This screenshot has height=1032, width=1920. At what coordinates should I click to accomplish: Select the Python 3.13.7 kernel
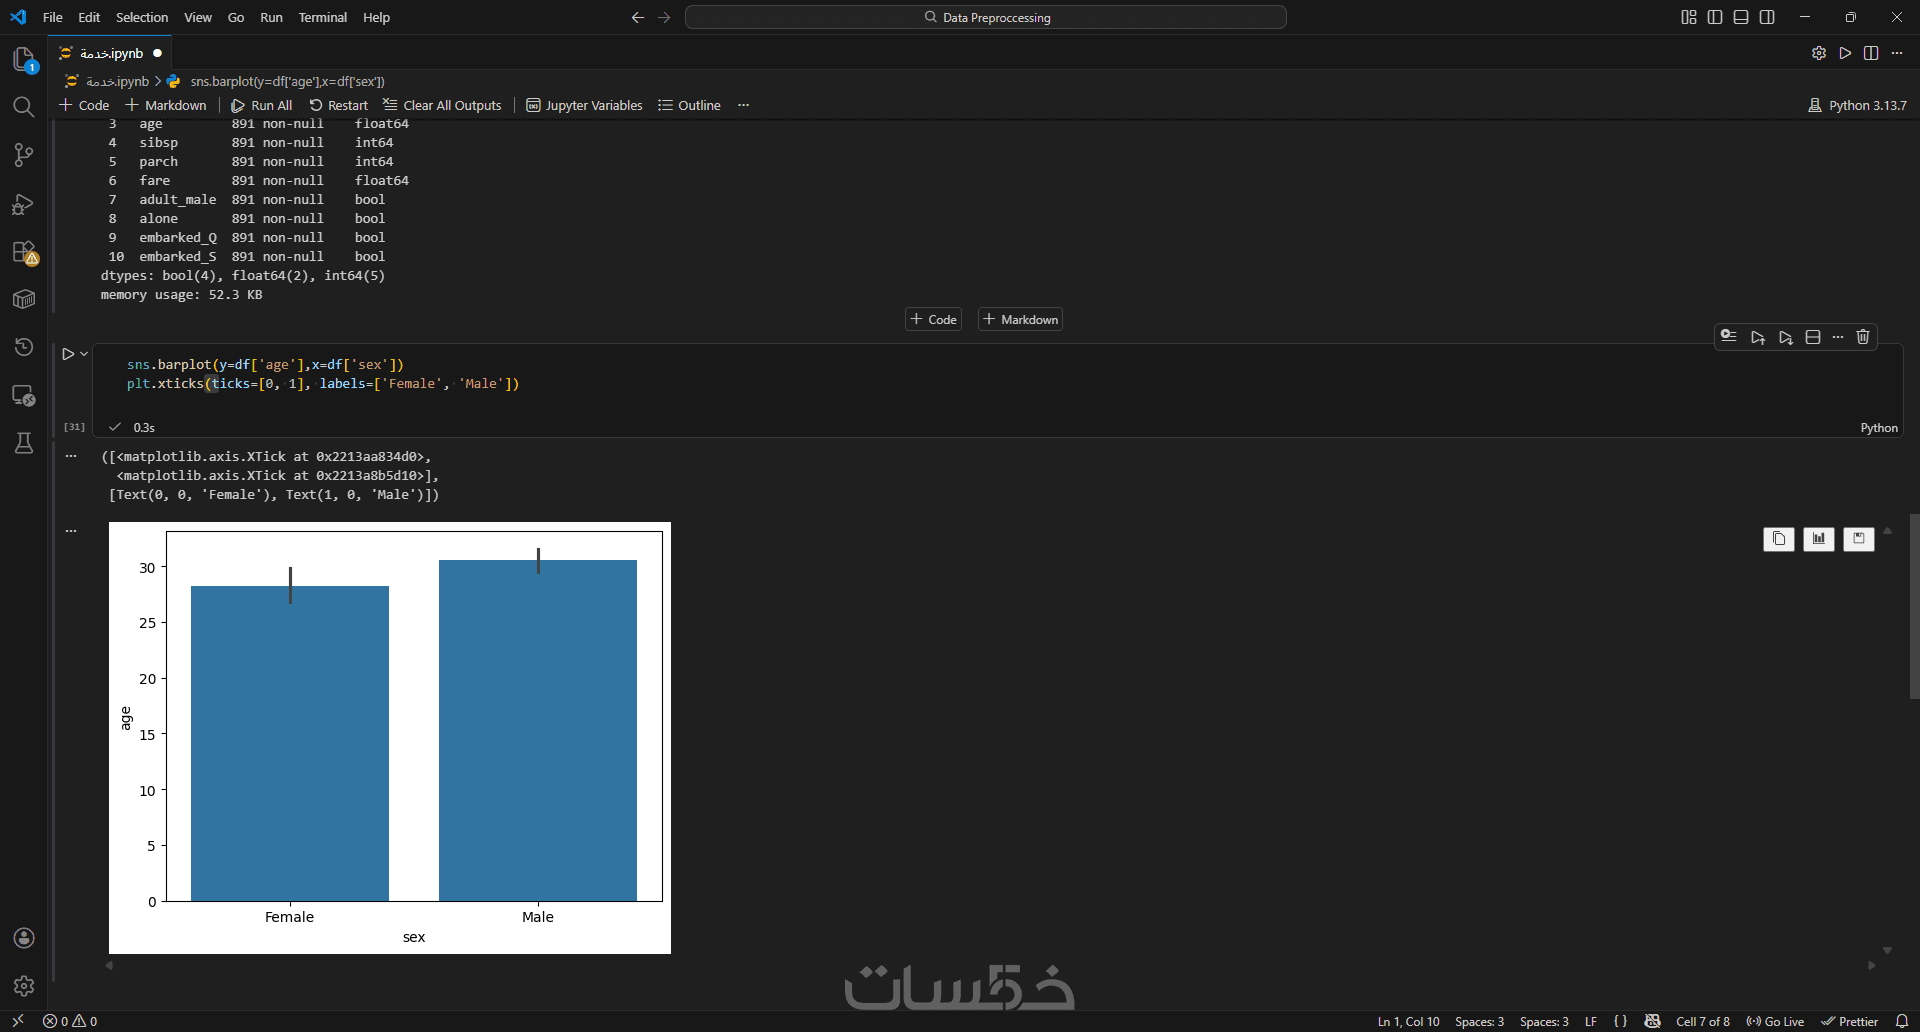click(x=1857, y=105)
